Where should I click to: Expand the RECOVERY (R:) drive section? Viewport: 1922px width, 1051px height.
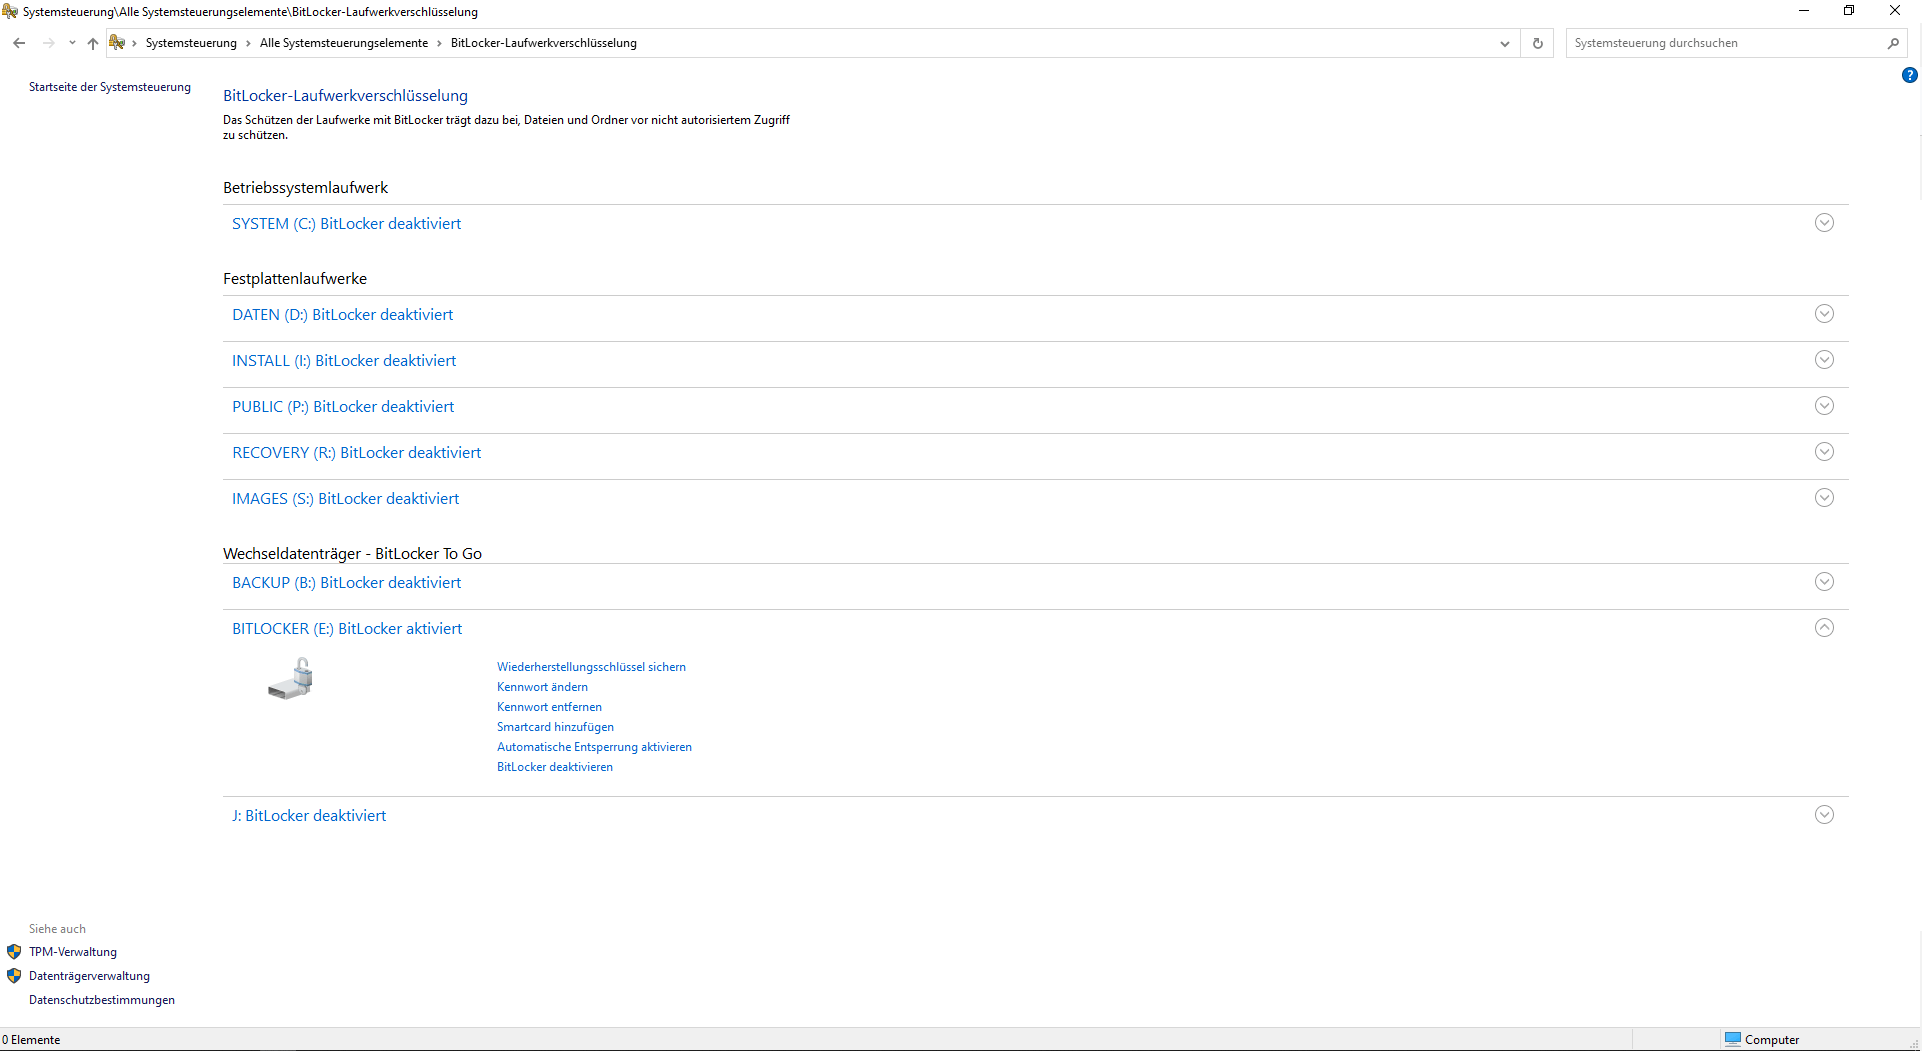click(1824, 452)
